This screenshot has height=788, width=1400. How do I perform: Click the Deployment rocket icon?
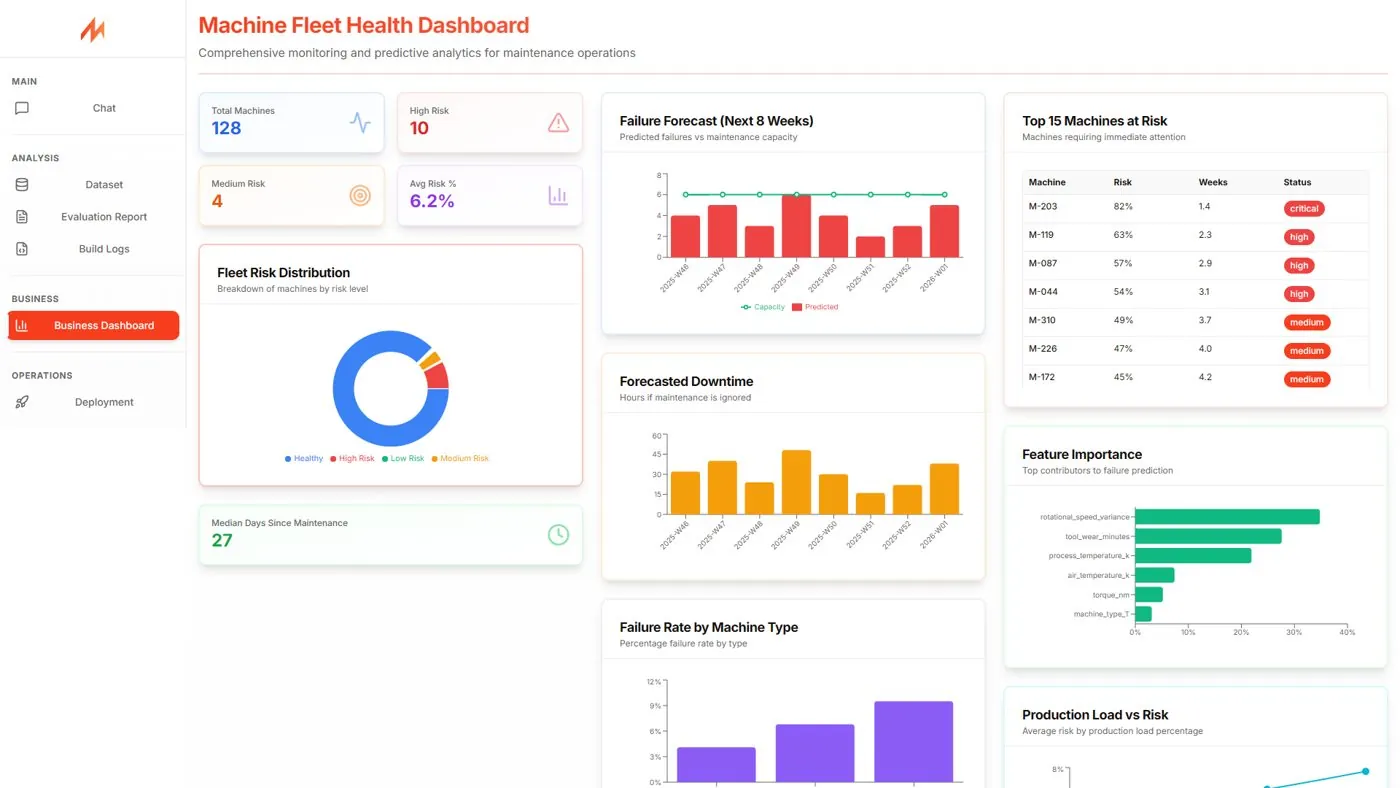click(x=22, y=402)
